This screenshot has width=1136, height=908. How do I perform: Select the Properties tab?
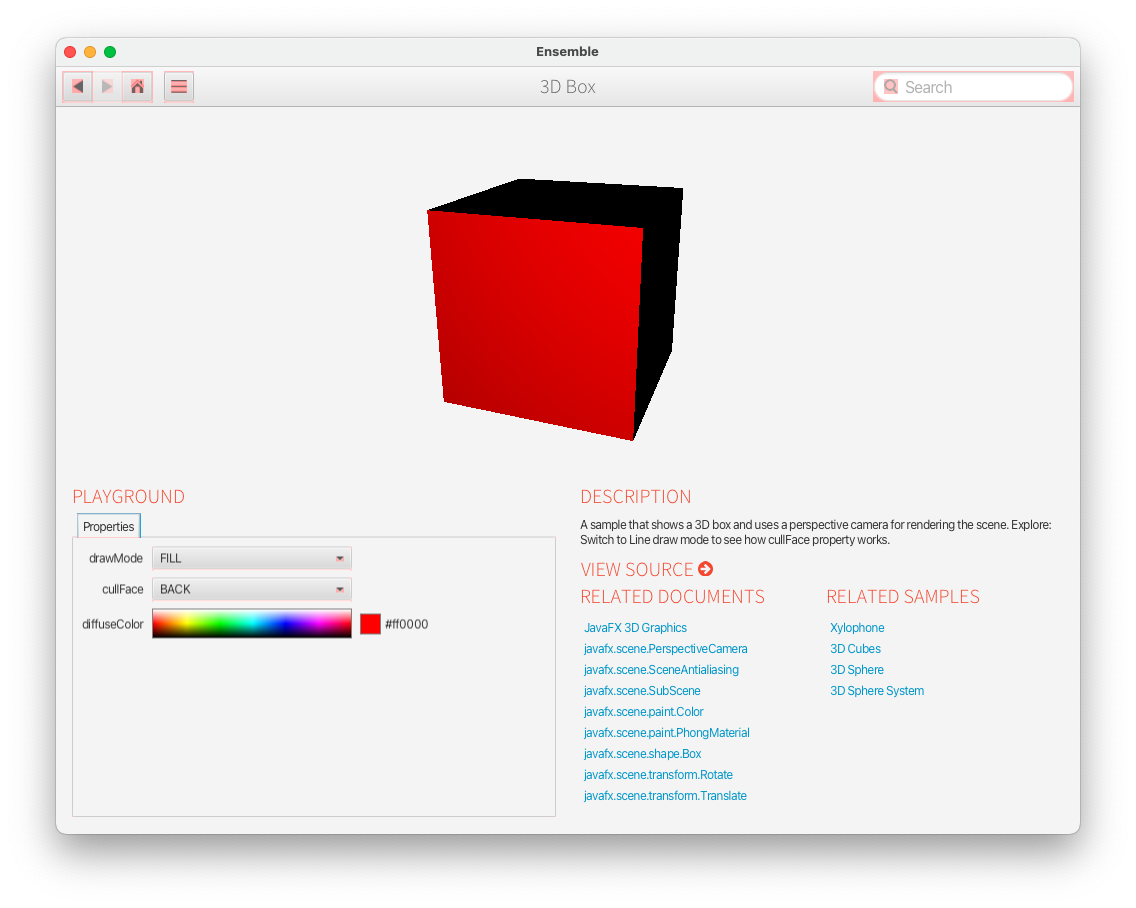[x=109, y=526]
